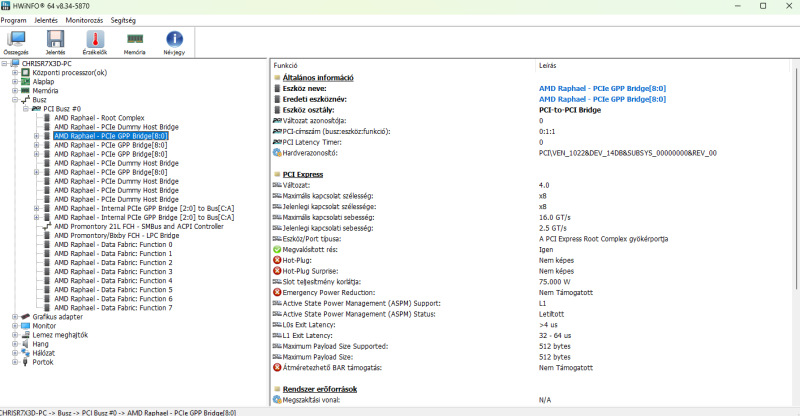Open the Segítség menu
The width and height of the screenshot is (800, 416).
(x=123, y=20)
